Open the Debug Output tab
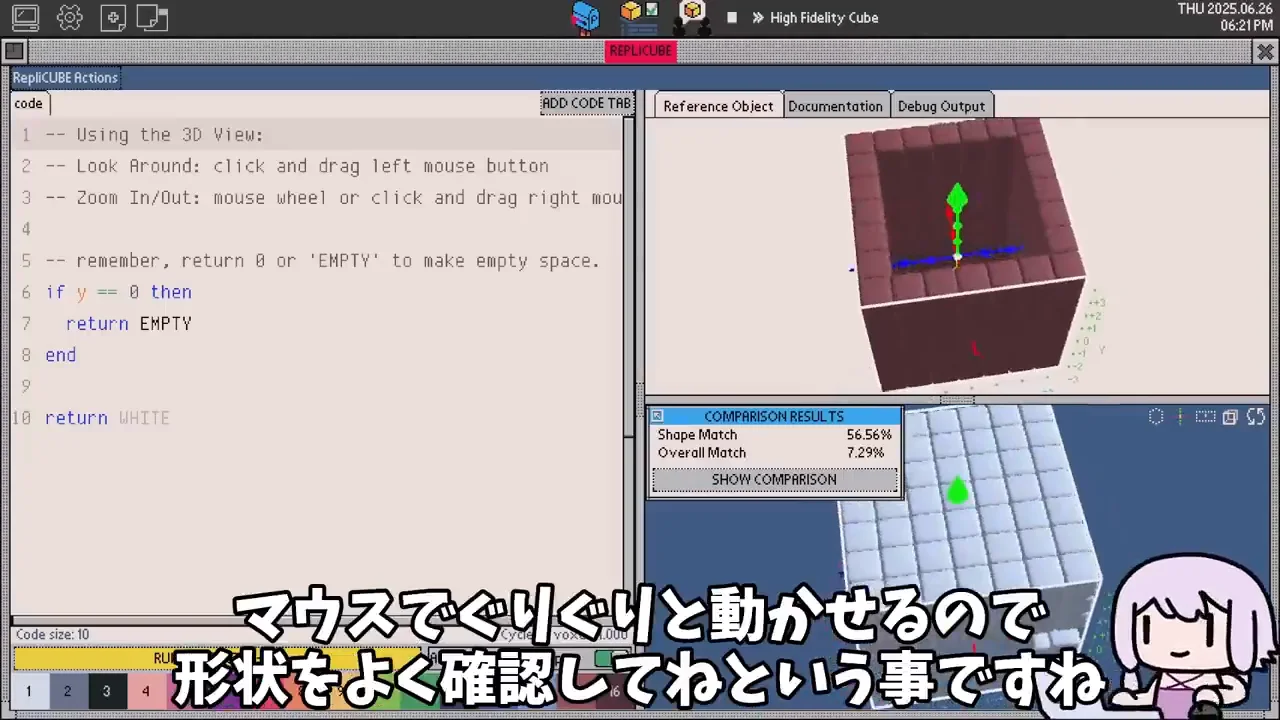1280x720 pixels. [x=941, y=106]
